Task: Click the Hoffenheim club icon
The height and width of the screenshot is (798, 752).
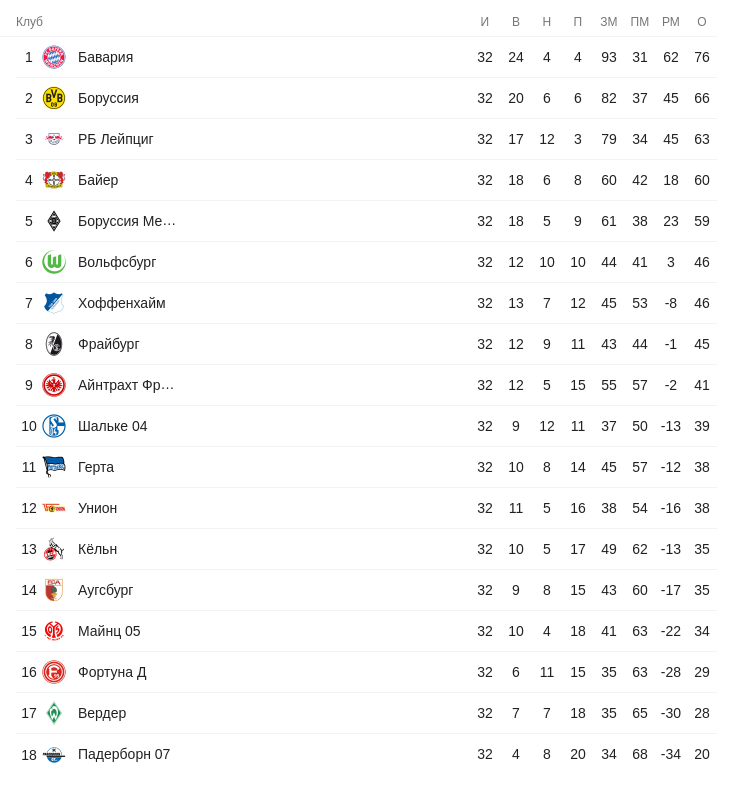Action: coord(54,303)
